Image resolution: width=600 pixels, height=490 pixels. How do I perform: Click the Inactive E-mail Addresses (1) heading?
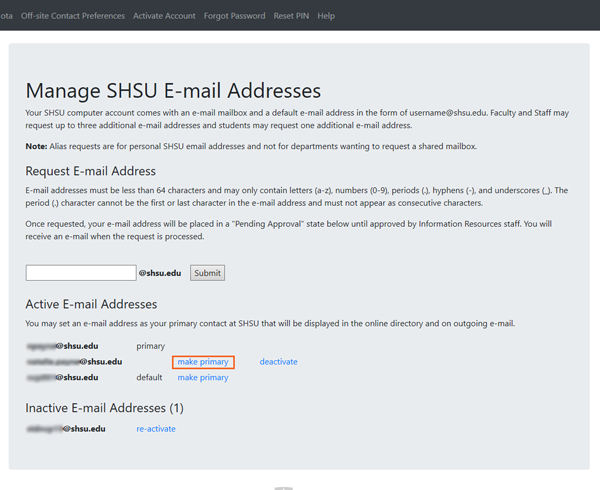(104, 408)
